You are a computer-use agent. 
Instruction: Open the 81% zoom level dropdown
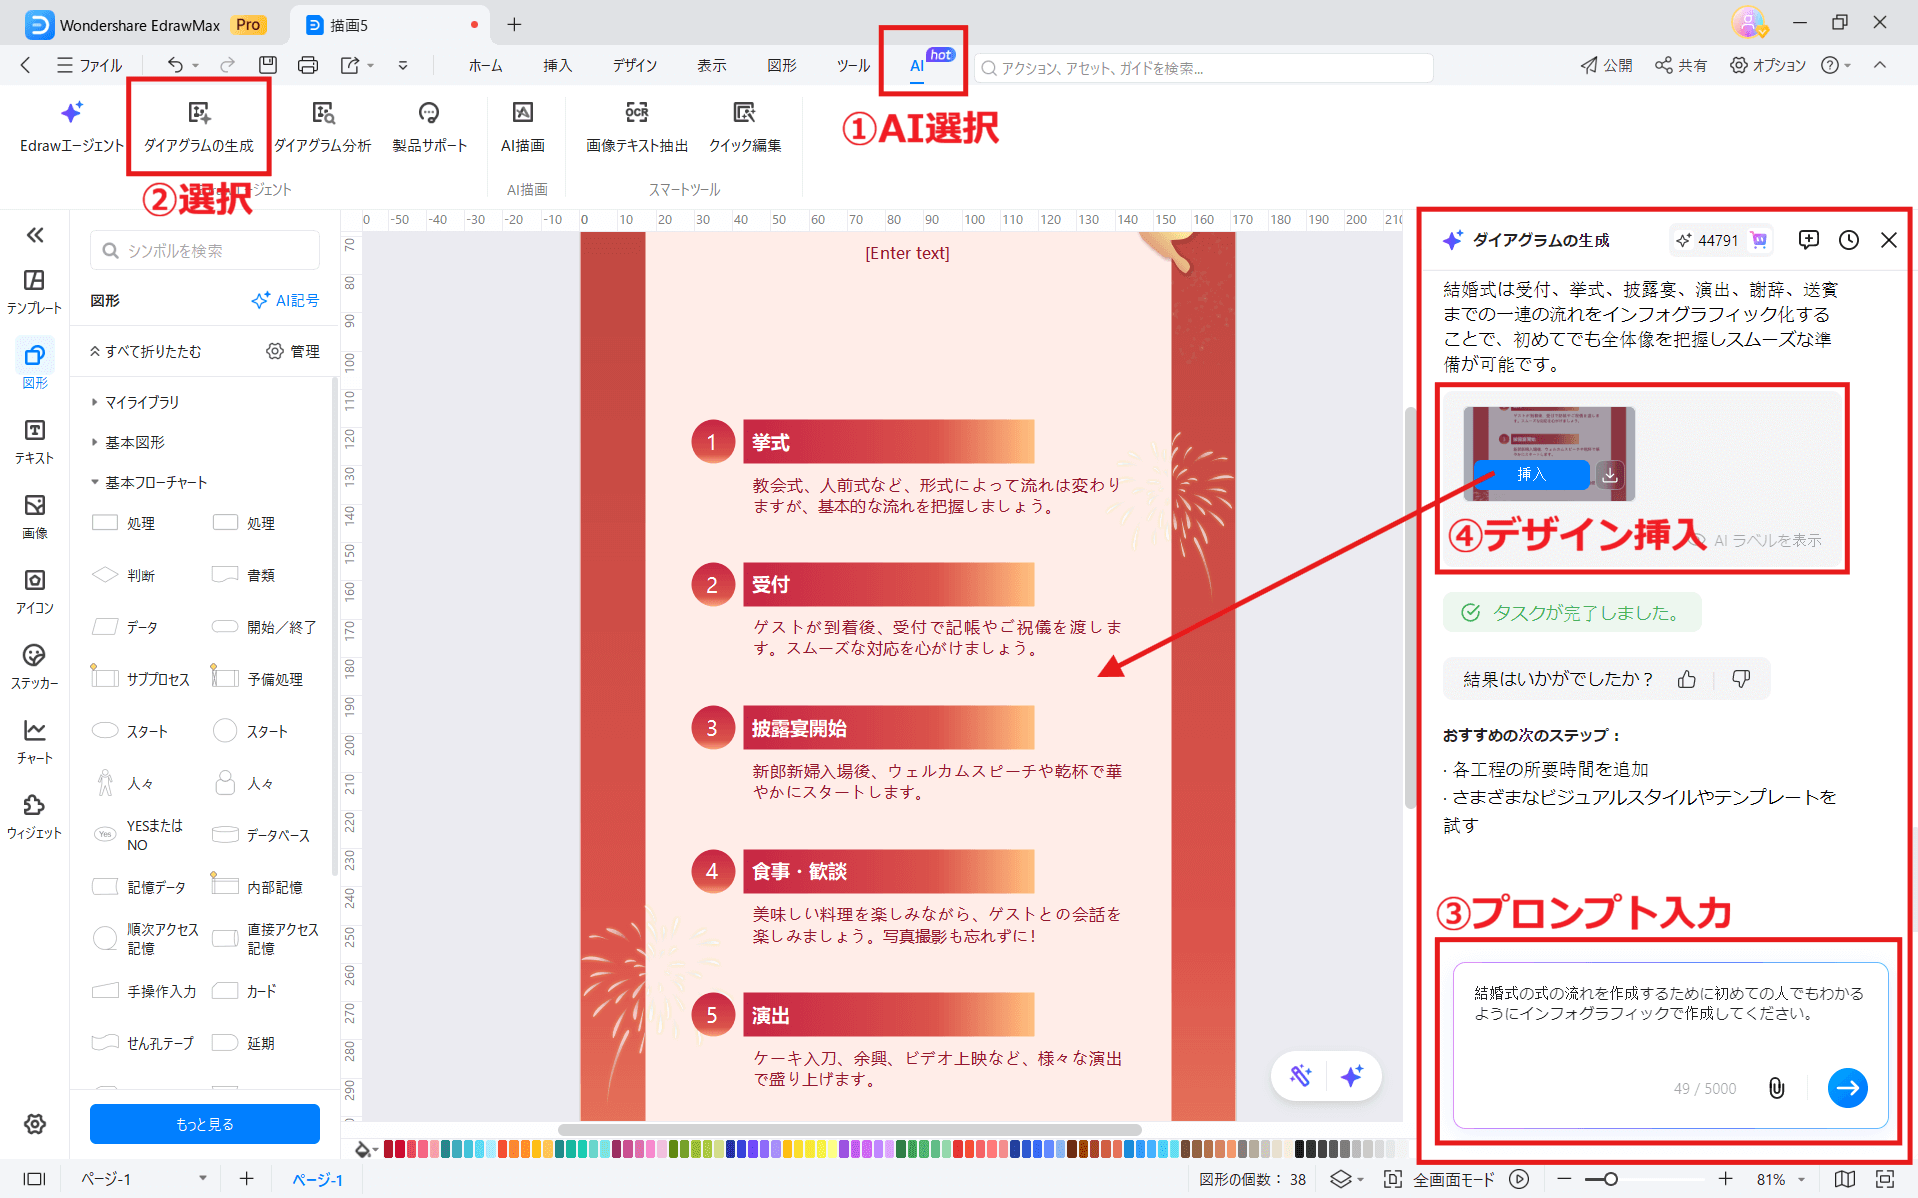point(1778,1179)
